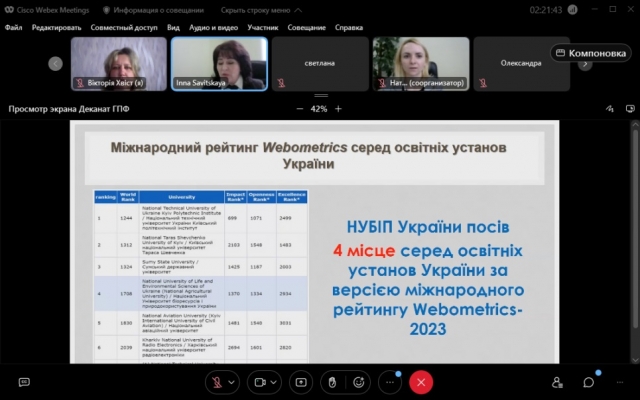Open panel options ellipsis at bottom right
The width and height of the screenshot is (640, 400).
click(620, 382)
